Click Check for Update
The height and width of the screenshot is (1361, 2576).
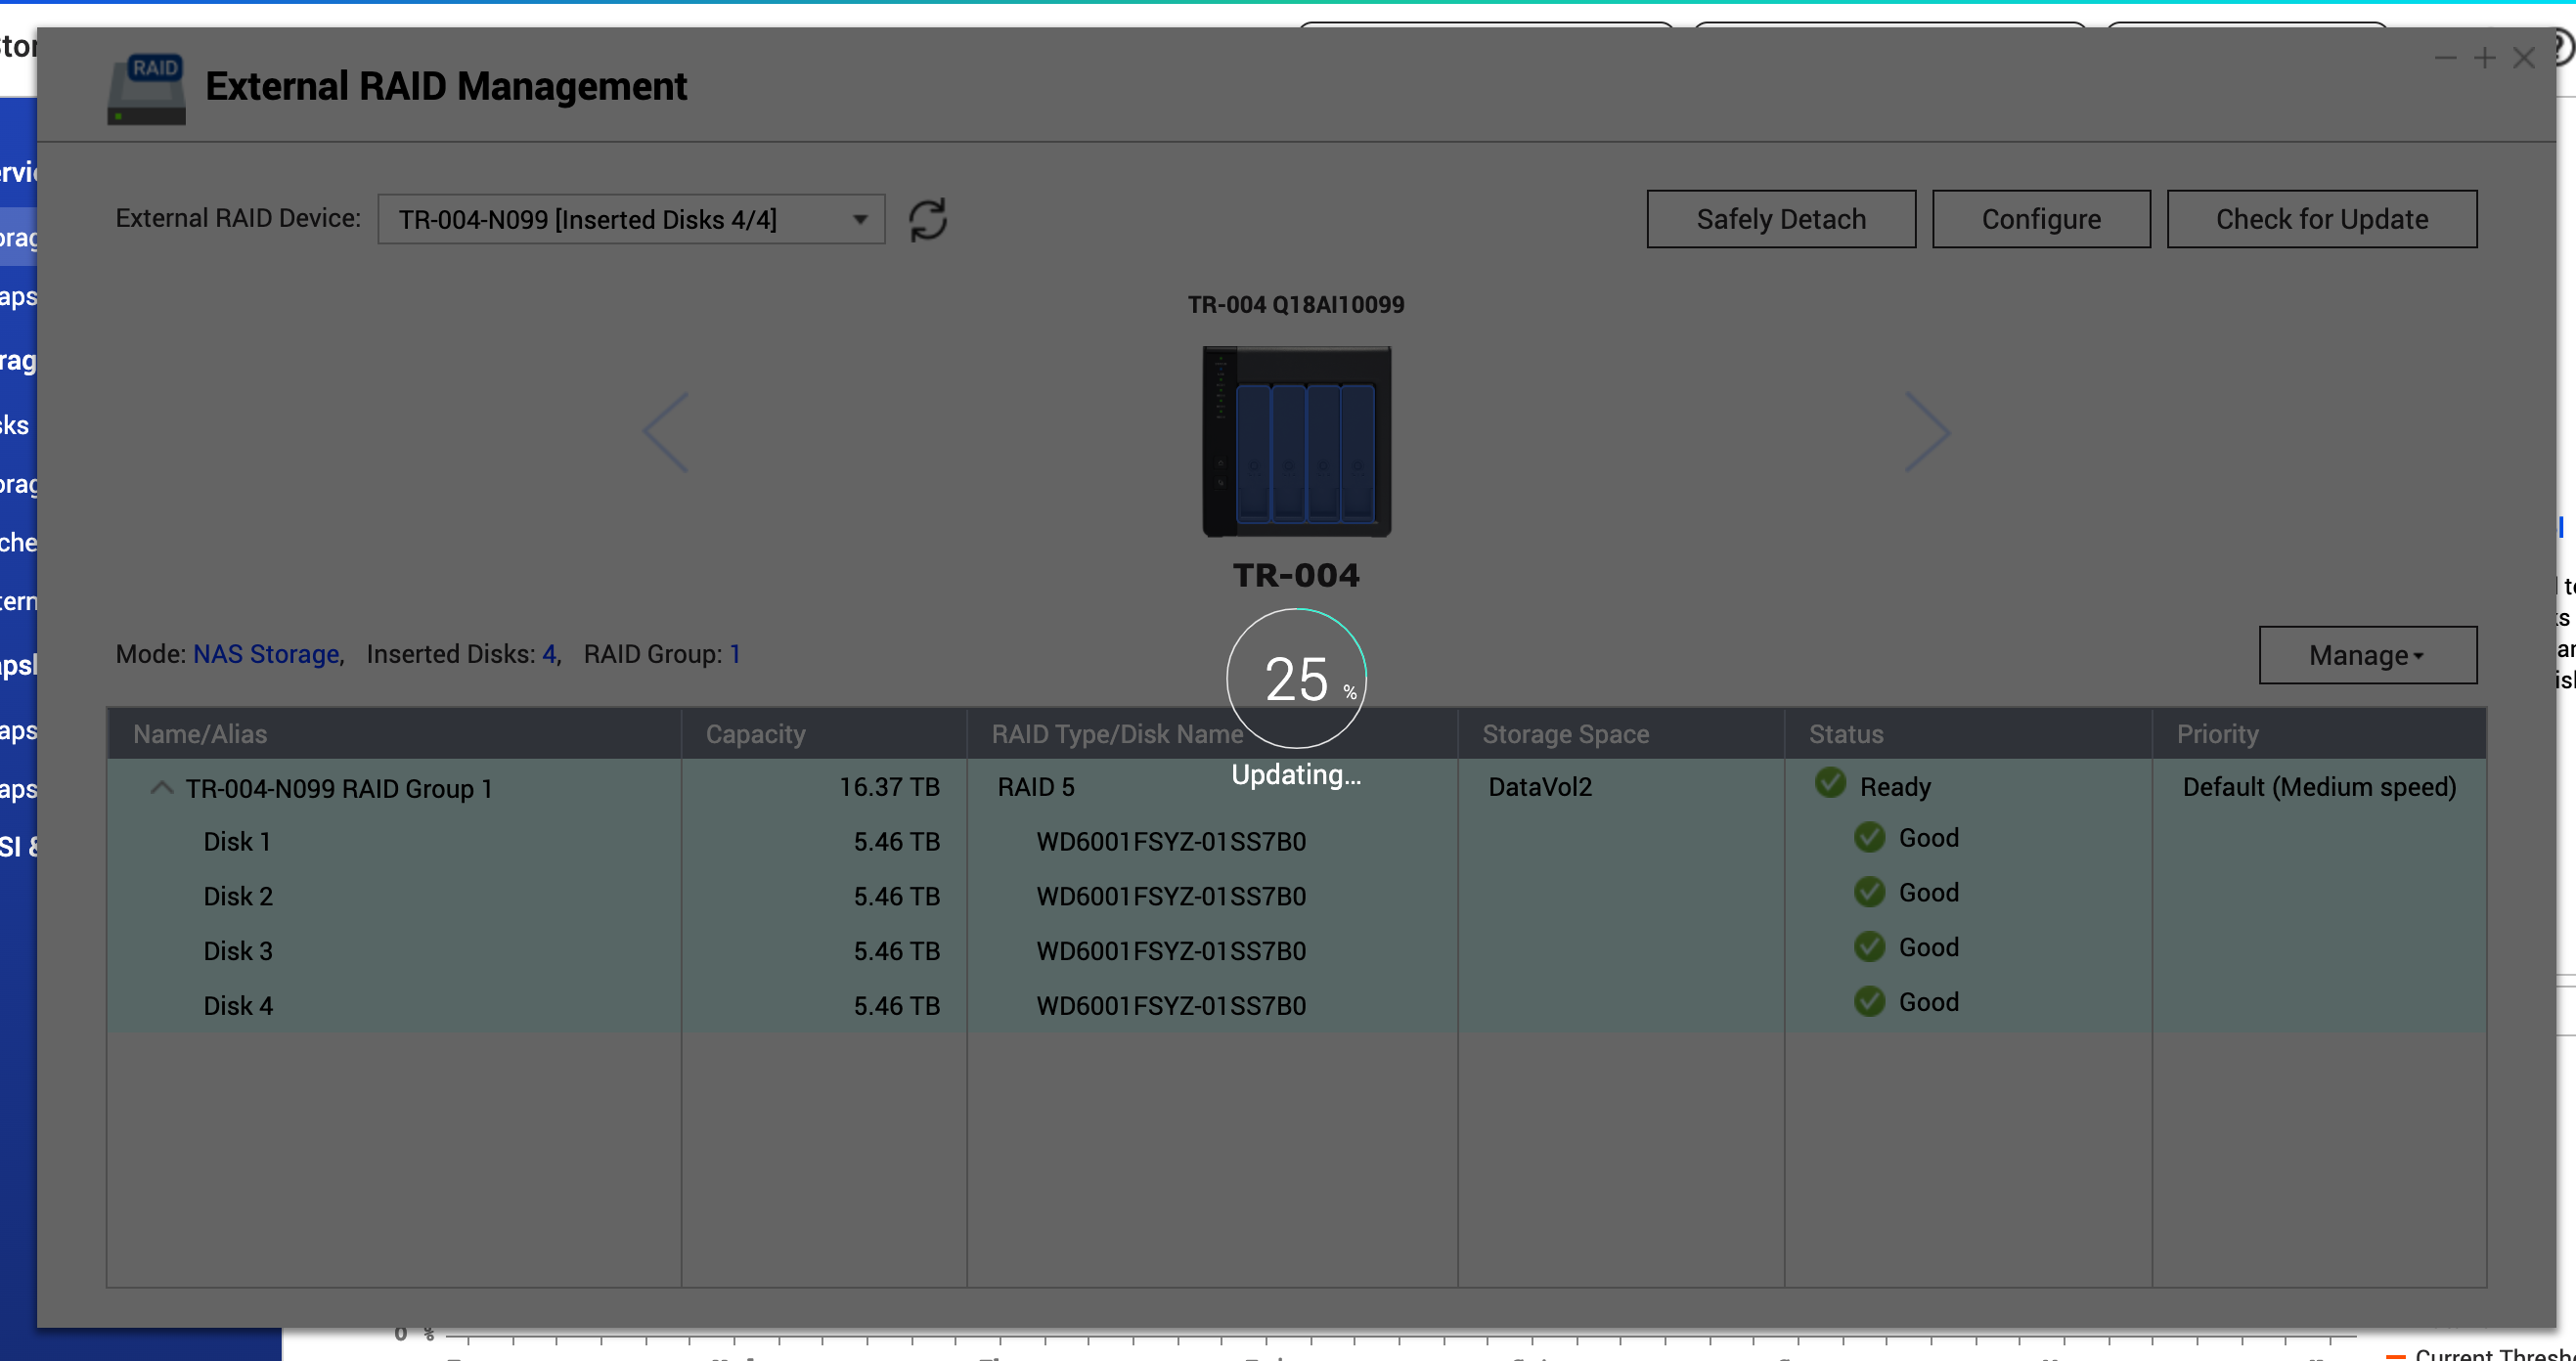2322,219
